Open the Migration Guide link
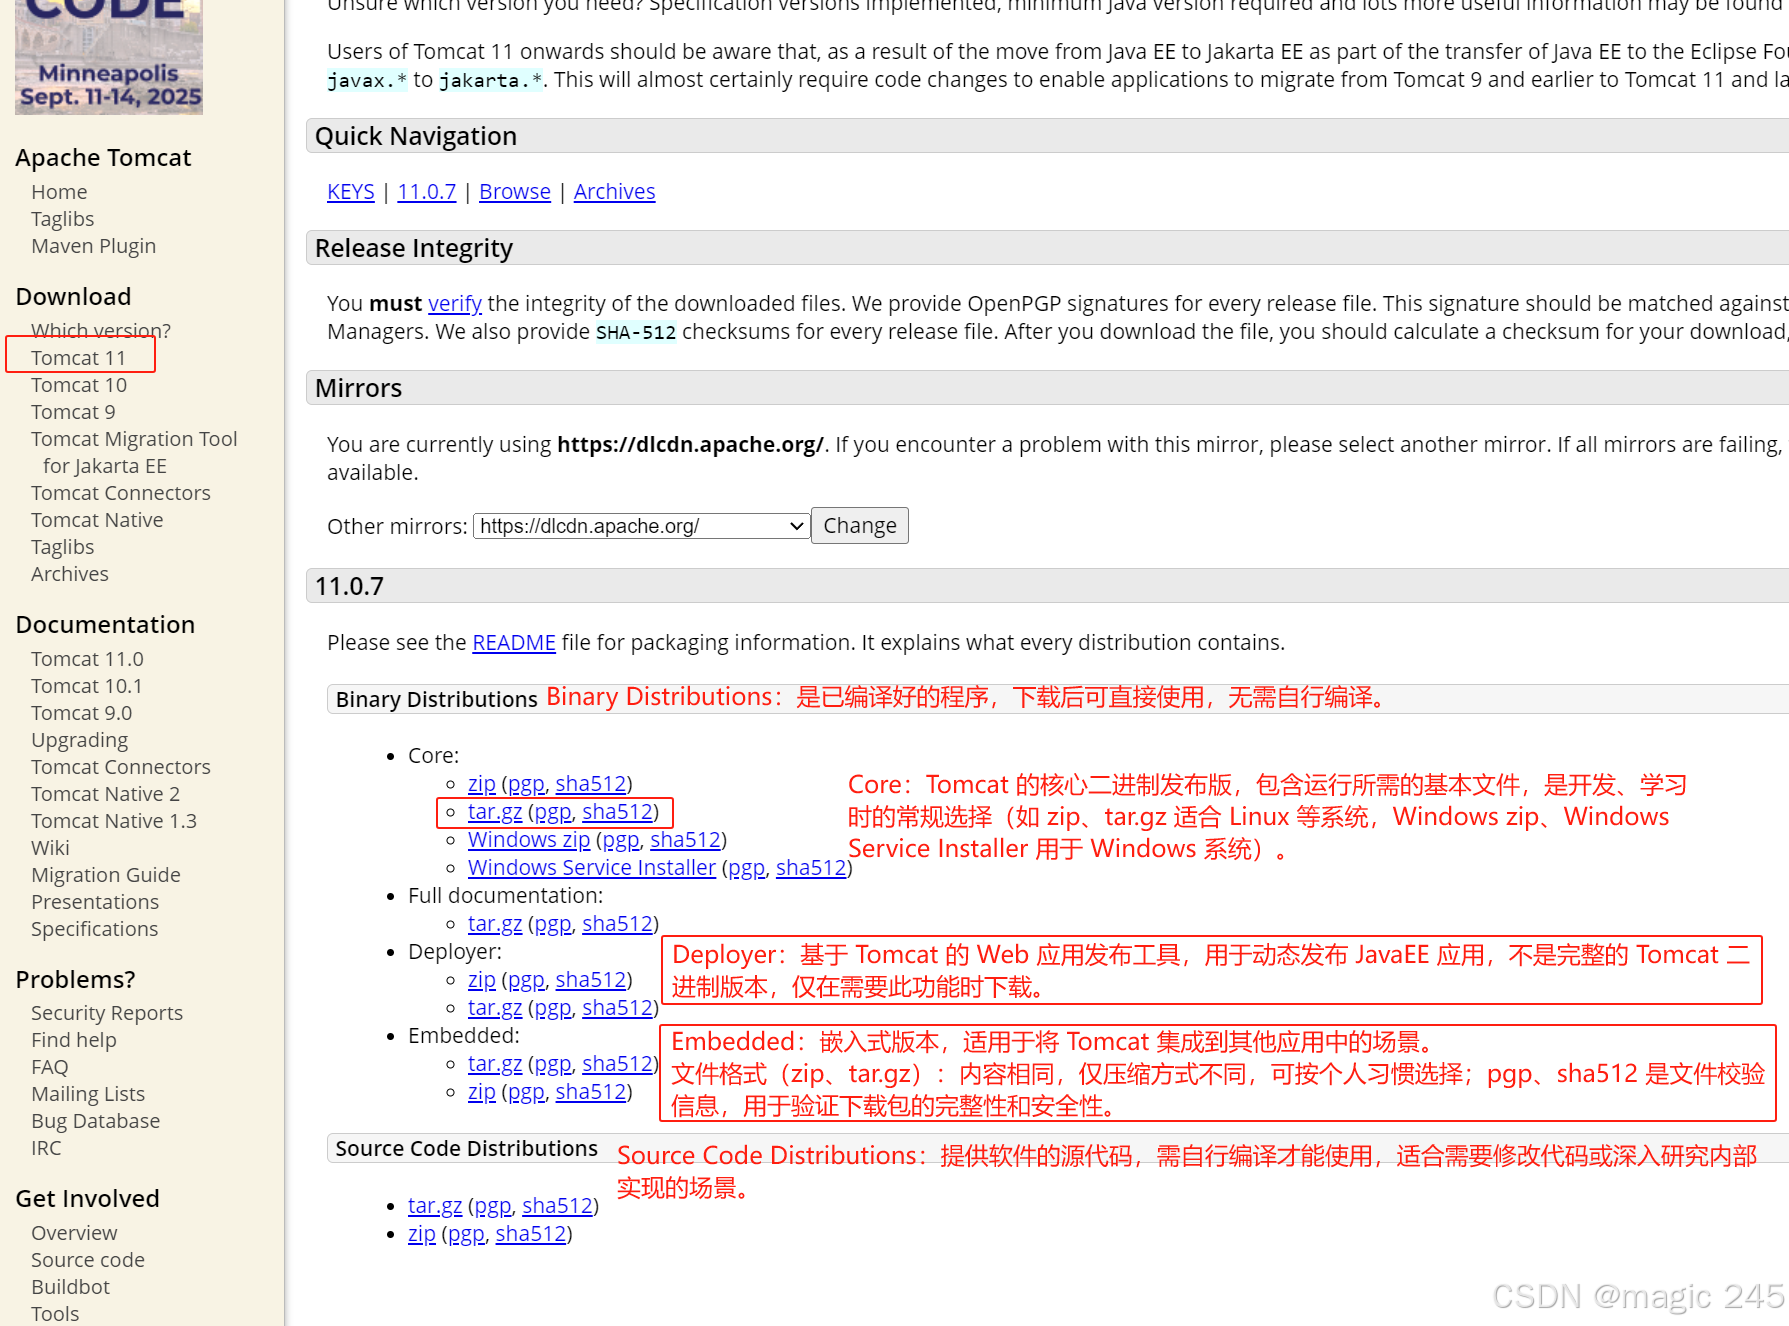The width and height of the screenshot is (1789, 1326). coord(106,875)
